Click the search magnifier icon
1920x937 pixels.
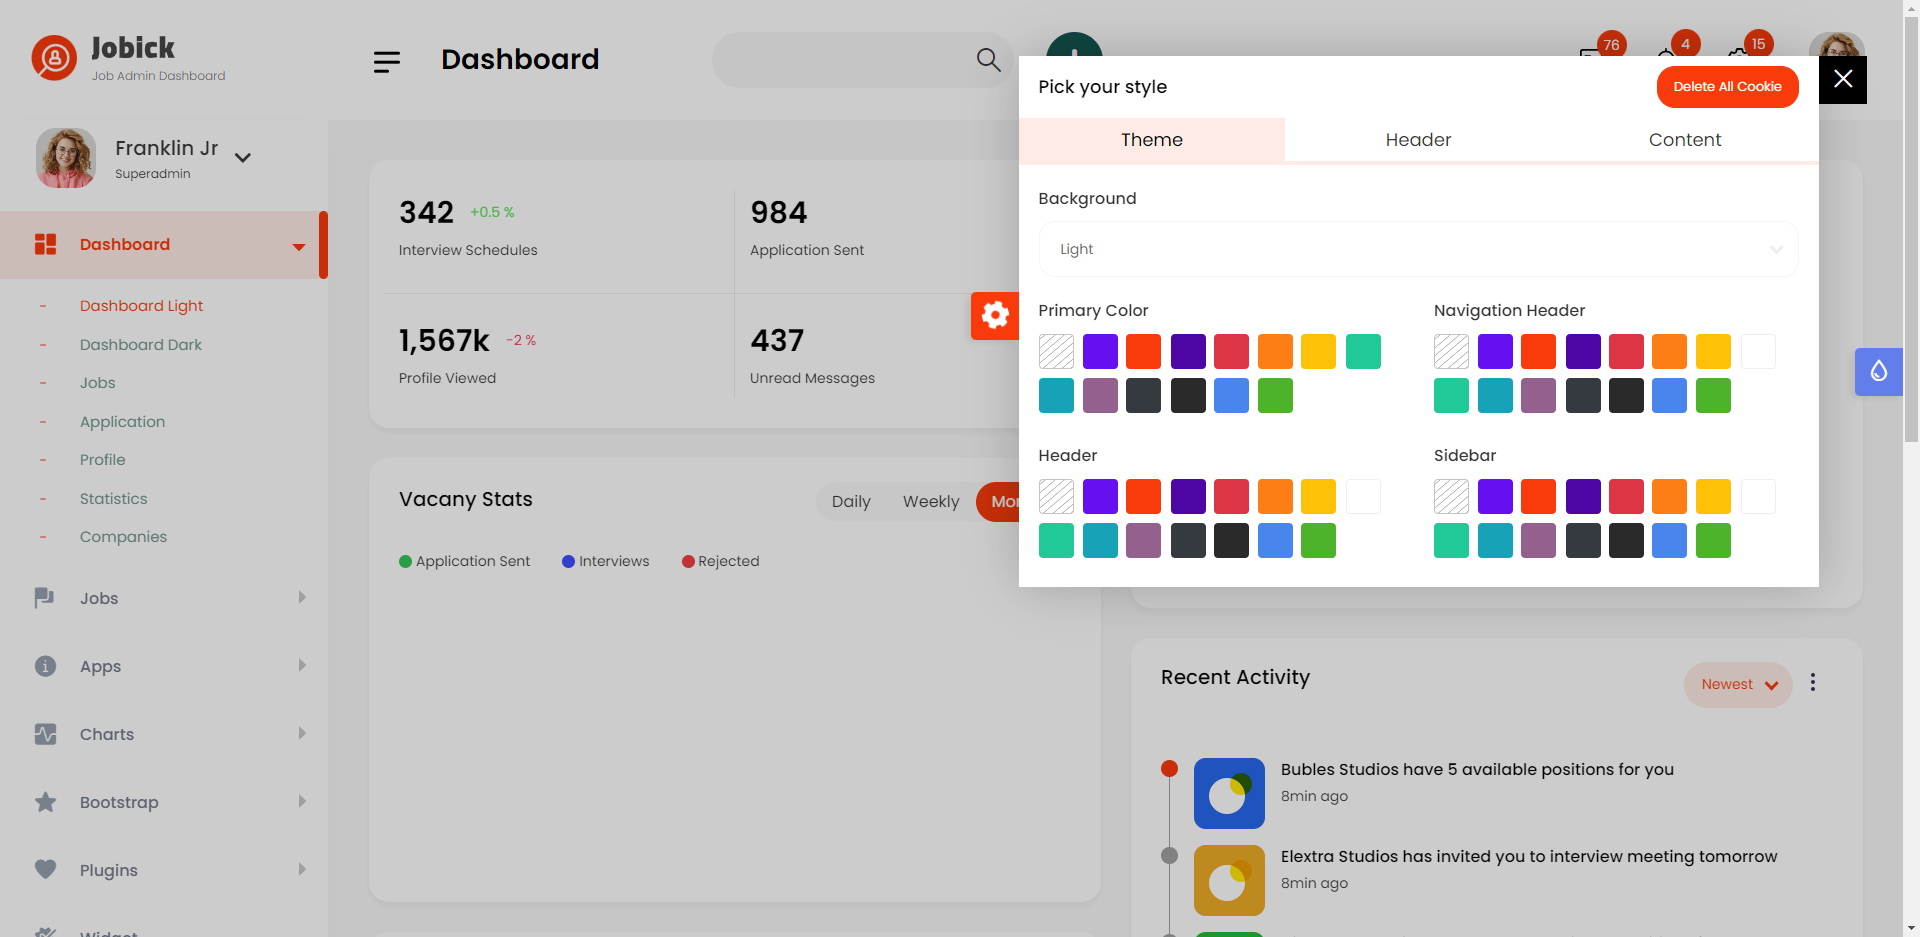988,60
